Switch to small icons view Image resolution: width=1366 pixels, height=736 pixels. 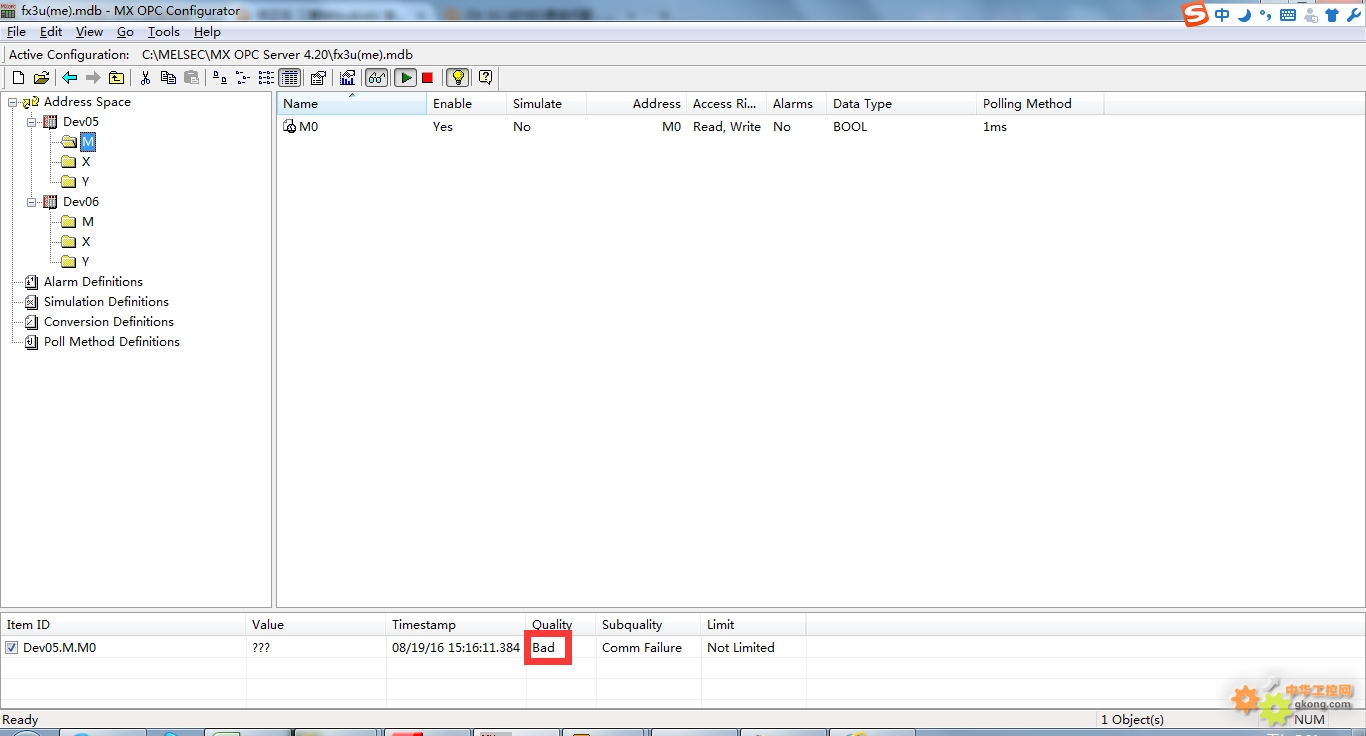pos(243,78)
